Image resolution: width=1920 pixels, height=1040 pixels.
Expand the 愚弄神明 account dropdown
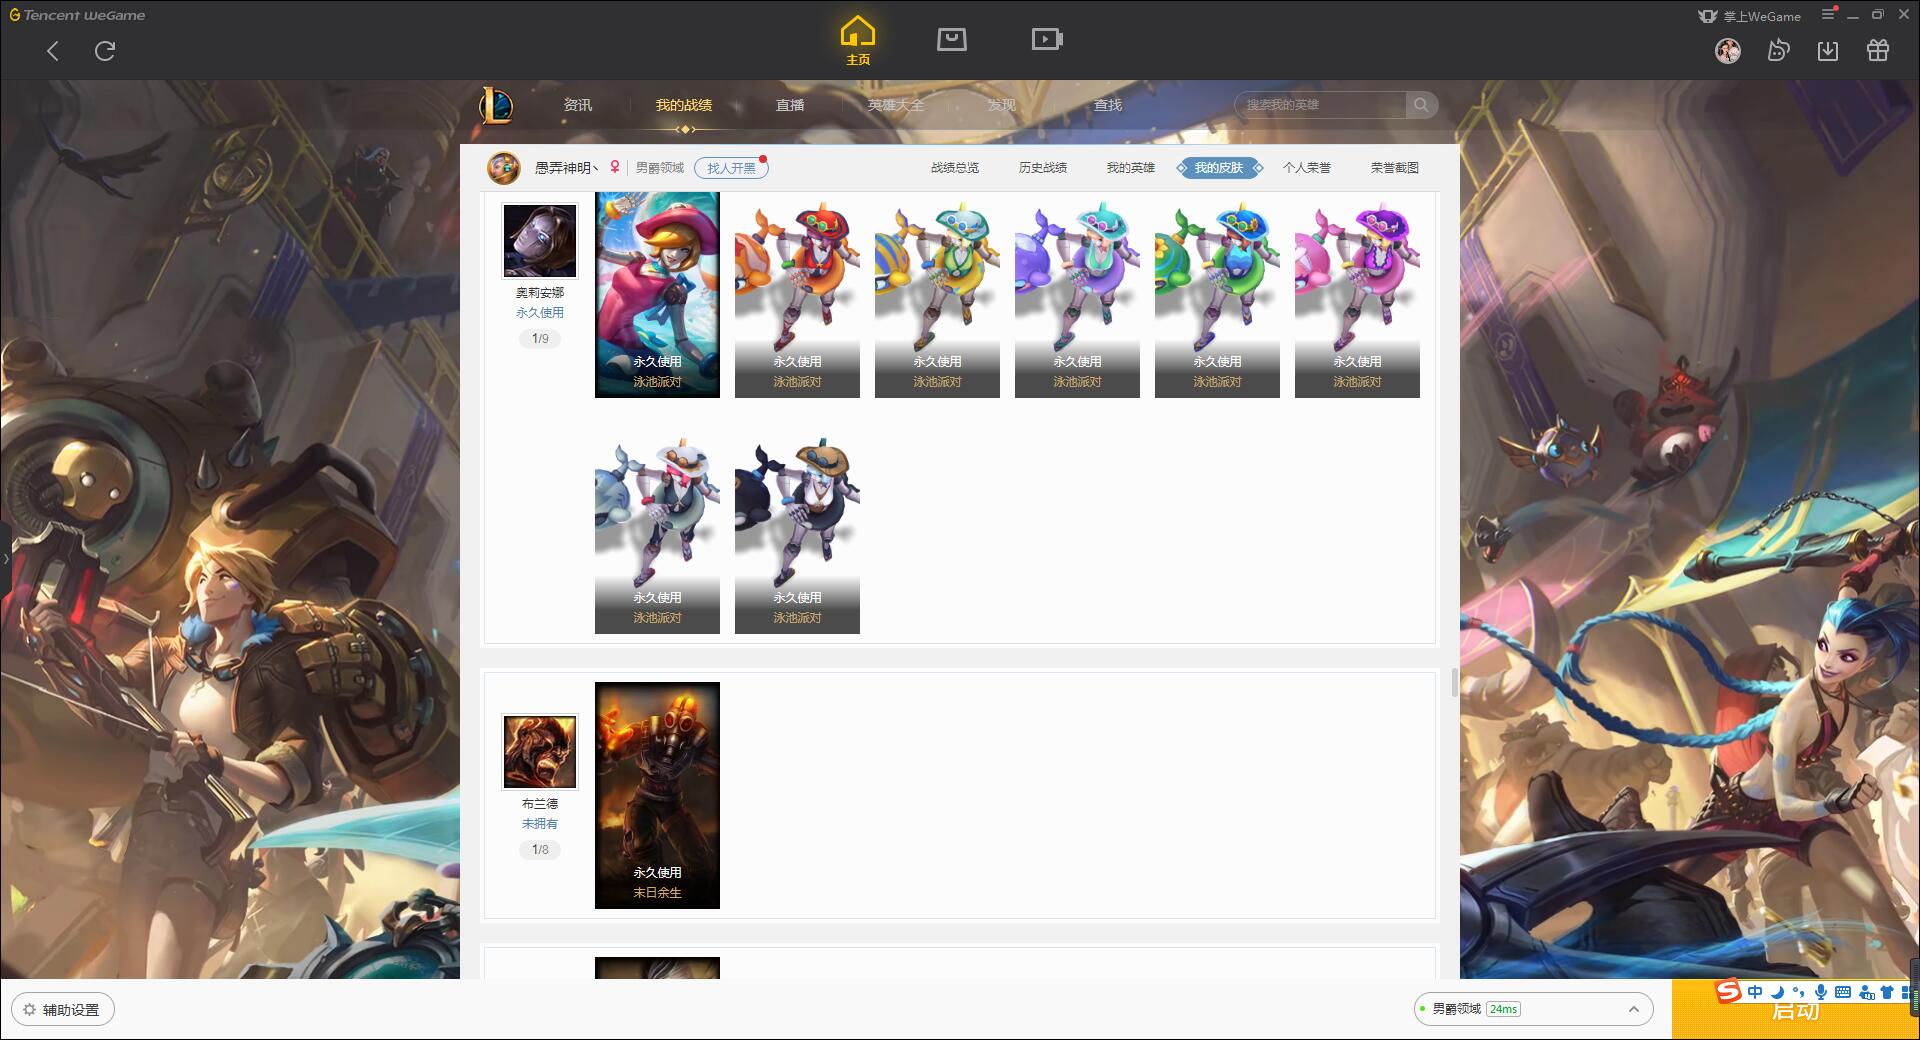pyautogui.click(x=567, y=168)
